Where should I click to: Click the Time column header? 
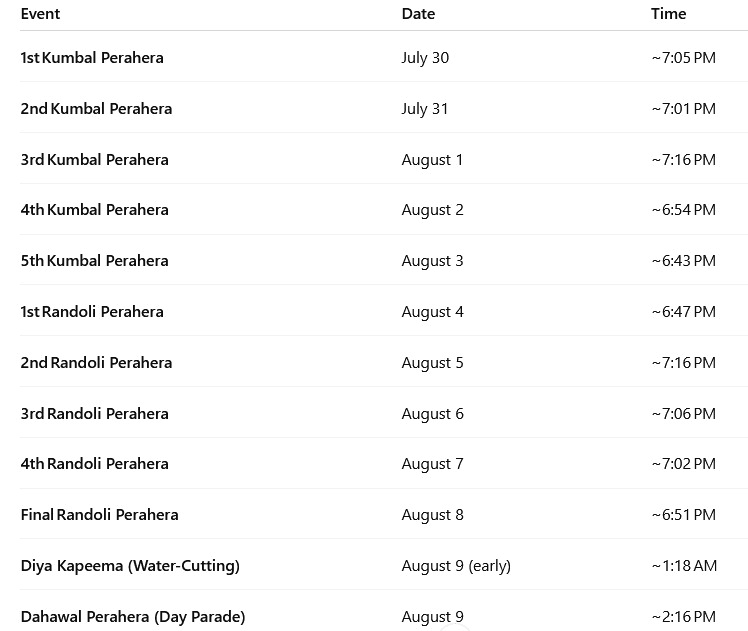click(668, 14)
